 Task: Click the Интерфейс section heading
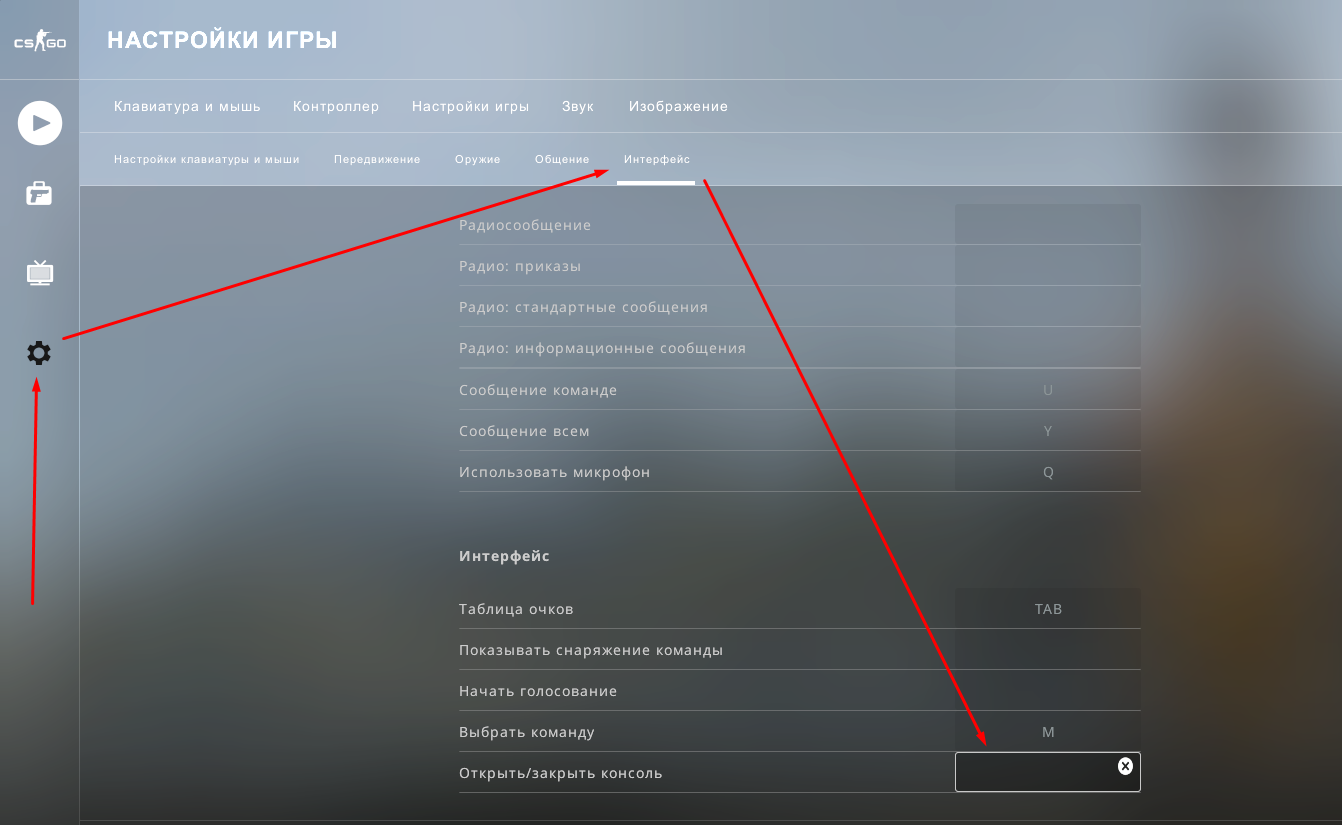tap(504, 556)
